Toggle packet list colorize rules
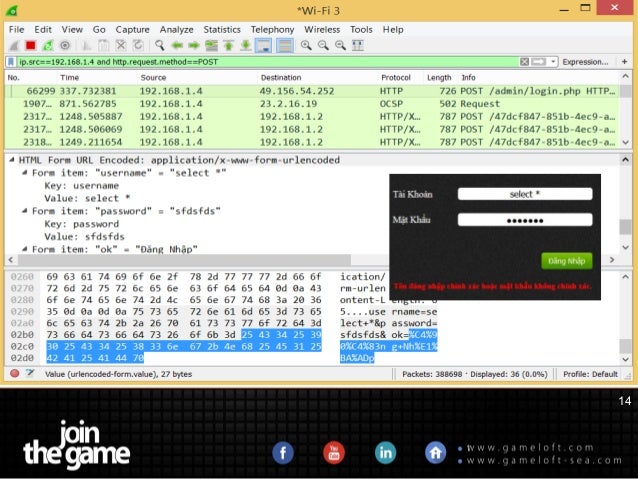The height and width of the screenshot is (479, 638). 285,46
